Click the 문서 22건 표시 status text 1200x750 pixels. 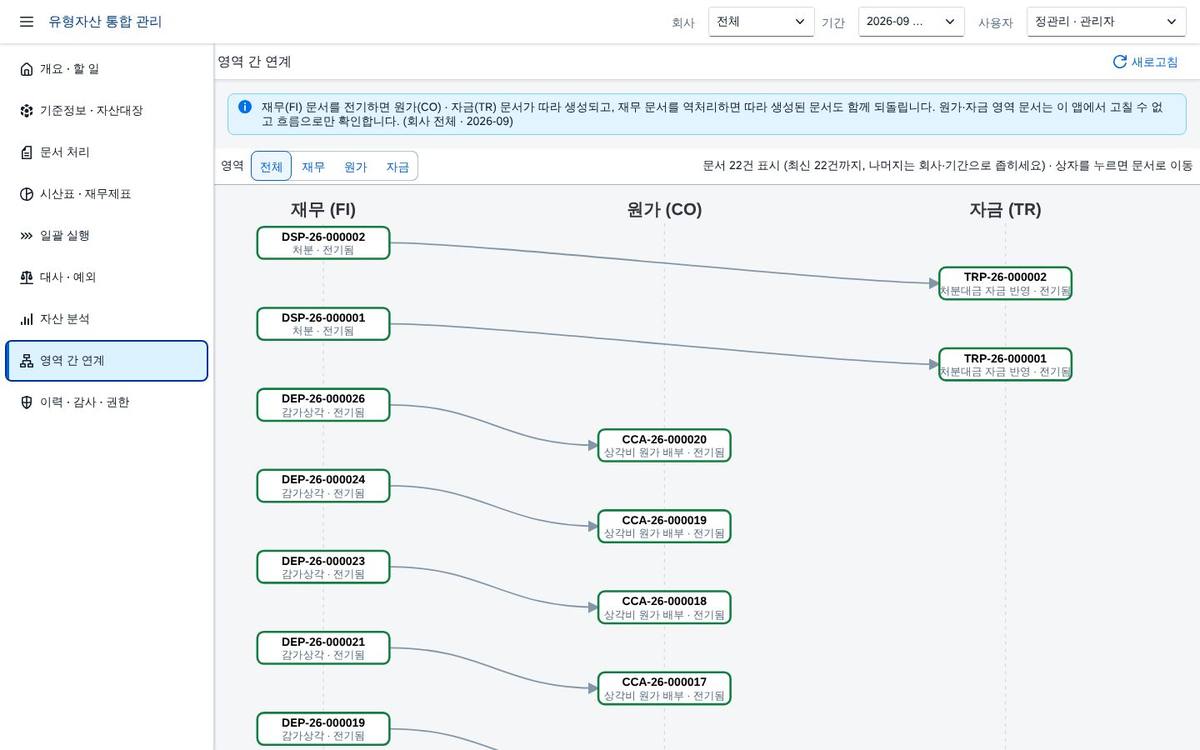click(948, 166)
